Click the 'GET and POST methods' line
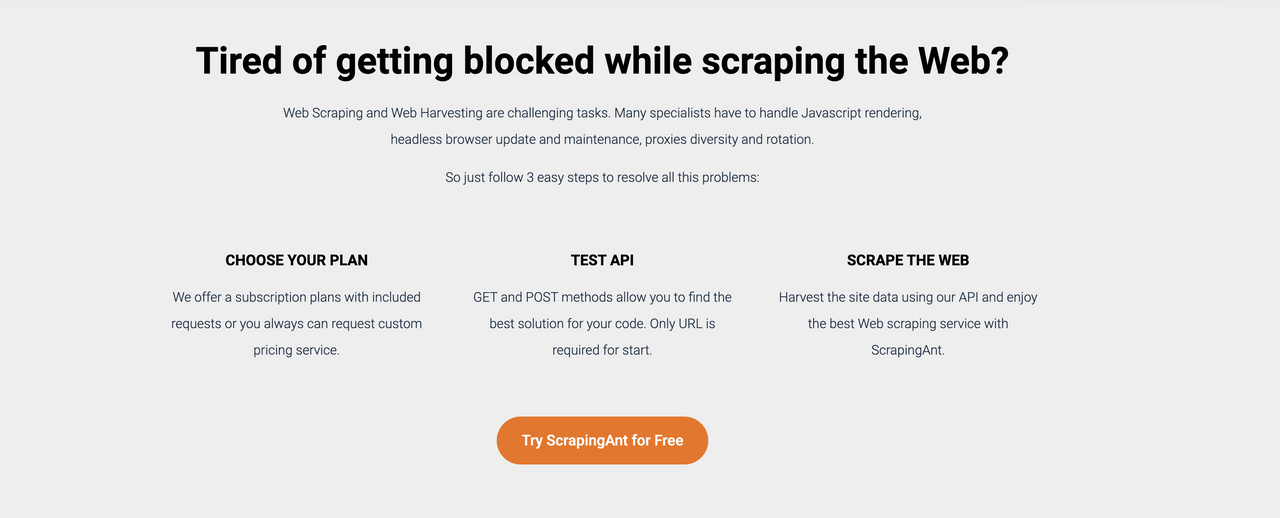Screen dimensions: 1280x518 point(602,297)
